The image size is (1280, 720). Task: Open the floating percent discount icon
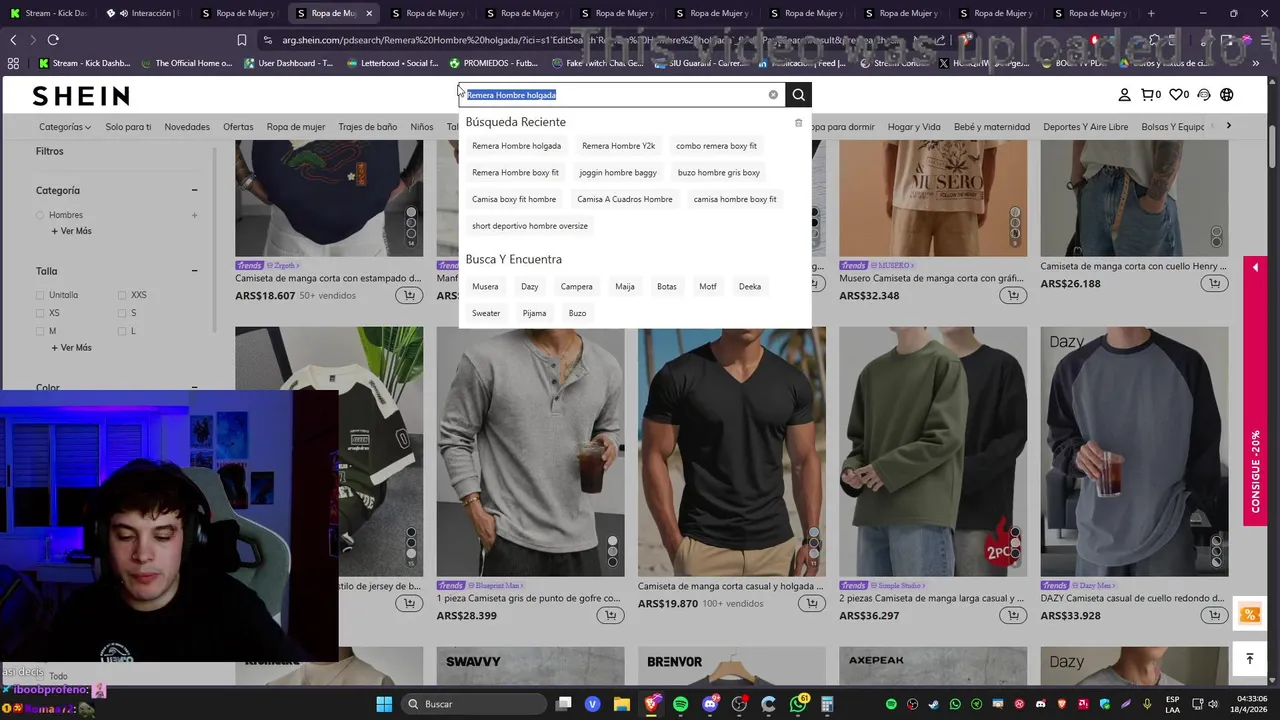click(1249, 615)
